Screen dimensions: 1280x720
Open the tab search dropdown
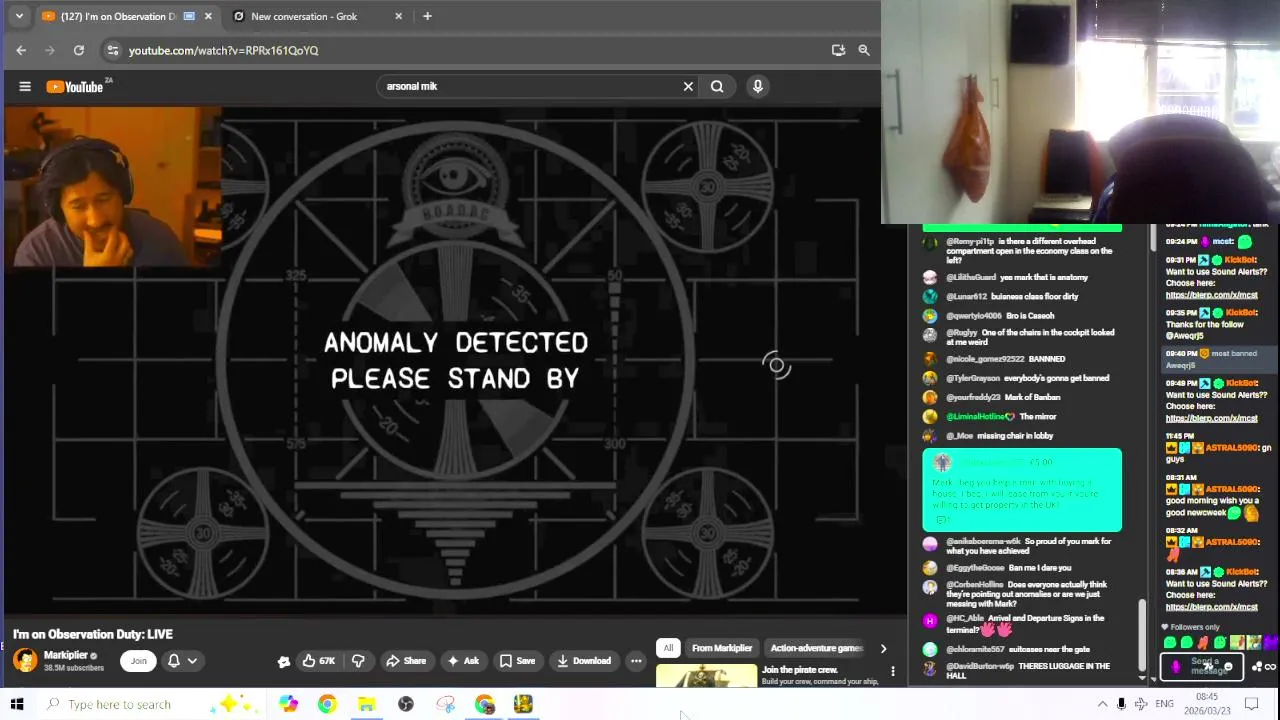[19, 16]
